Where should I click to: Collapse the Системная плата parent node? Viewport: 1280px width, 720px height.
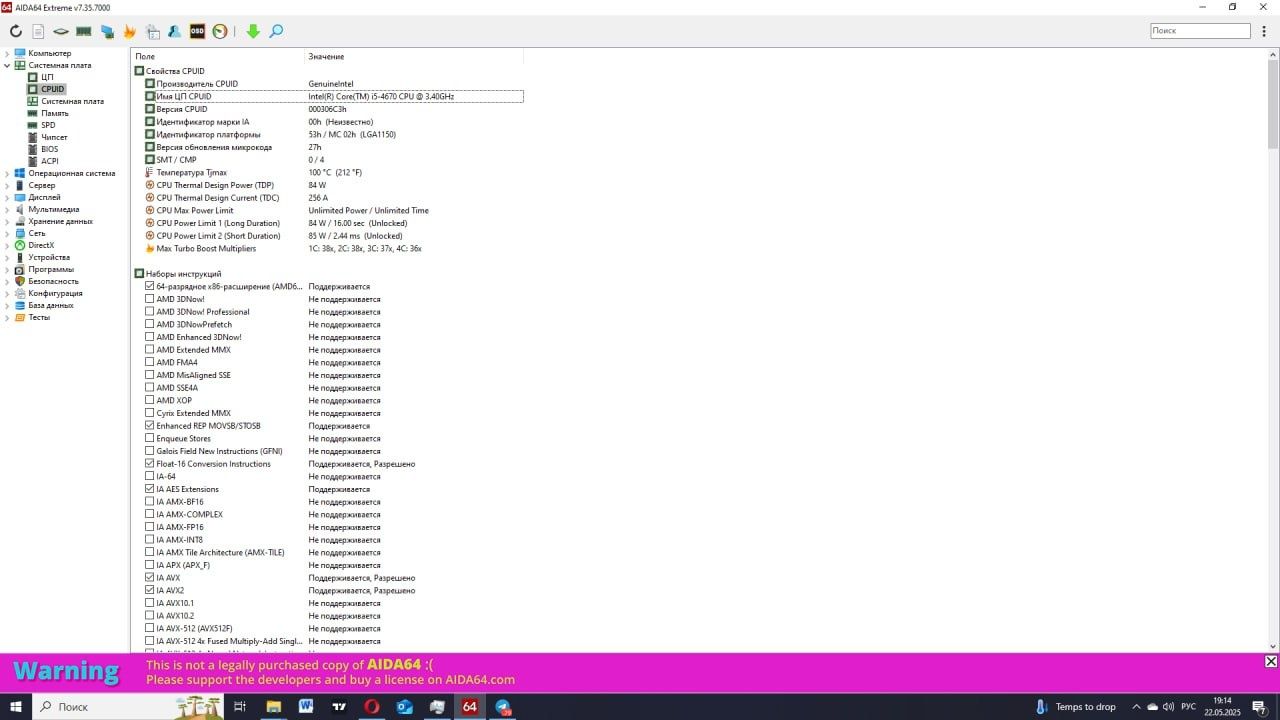click(7, 65)
